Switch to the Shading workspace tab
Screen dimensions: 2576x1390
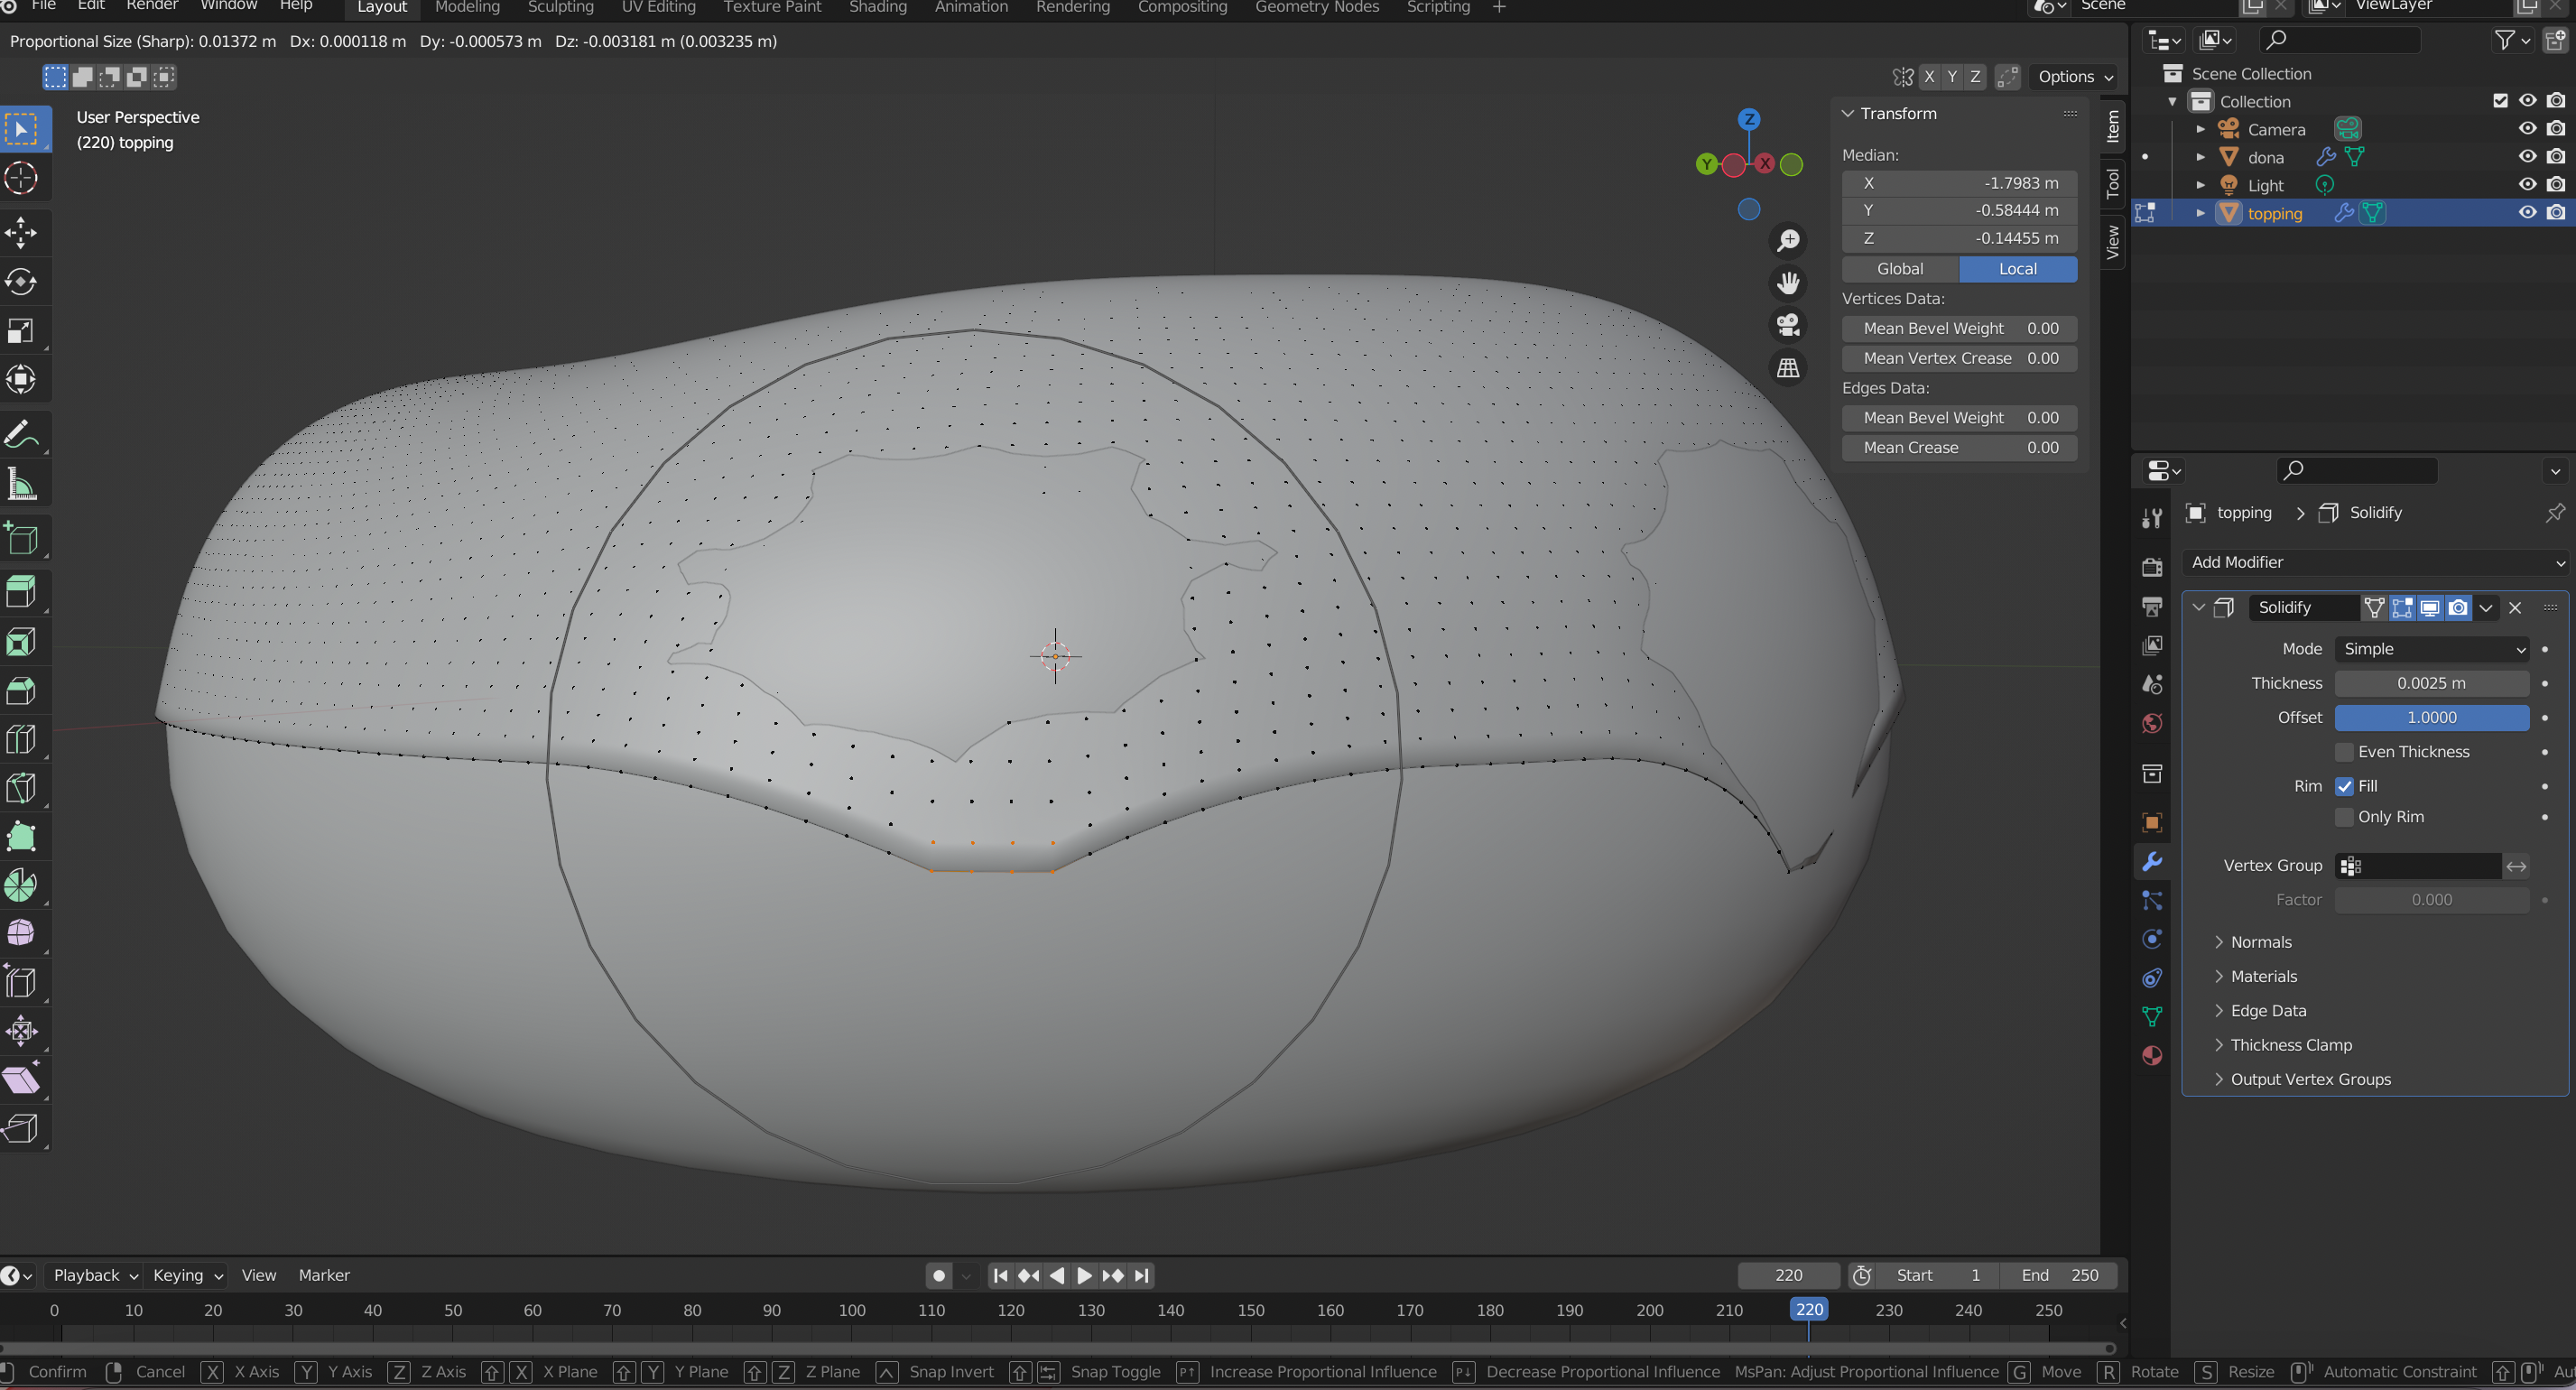point(877,7)
